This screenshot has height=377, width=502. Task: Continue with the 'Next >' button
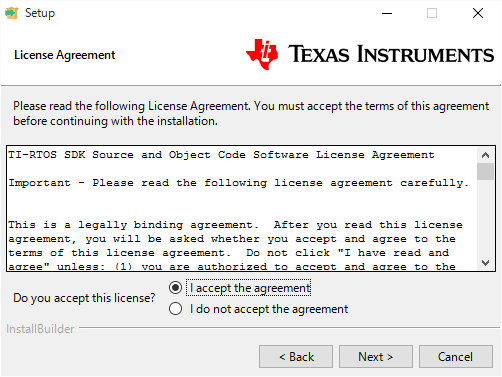(376, 357)
